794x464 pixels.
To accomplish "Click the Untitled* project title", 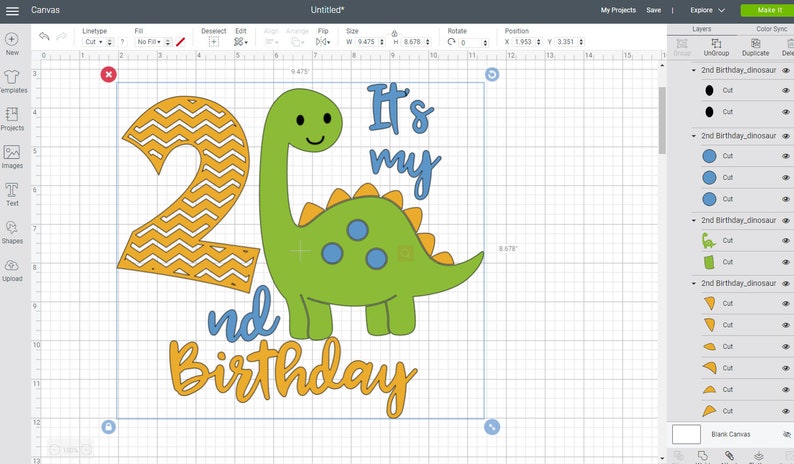I will 327,10.
